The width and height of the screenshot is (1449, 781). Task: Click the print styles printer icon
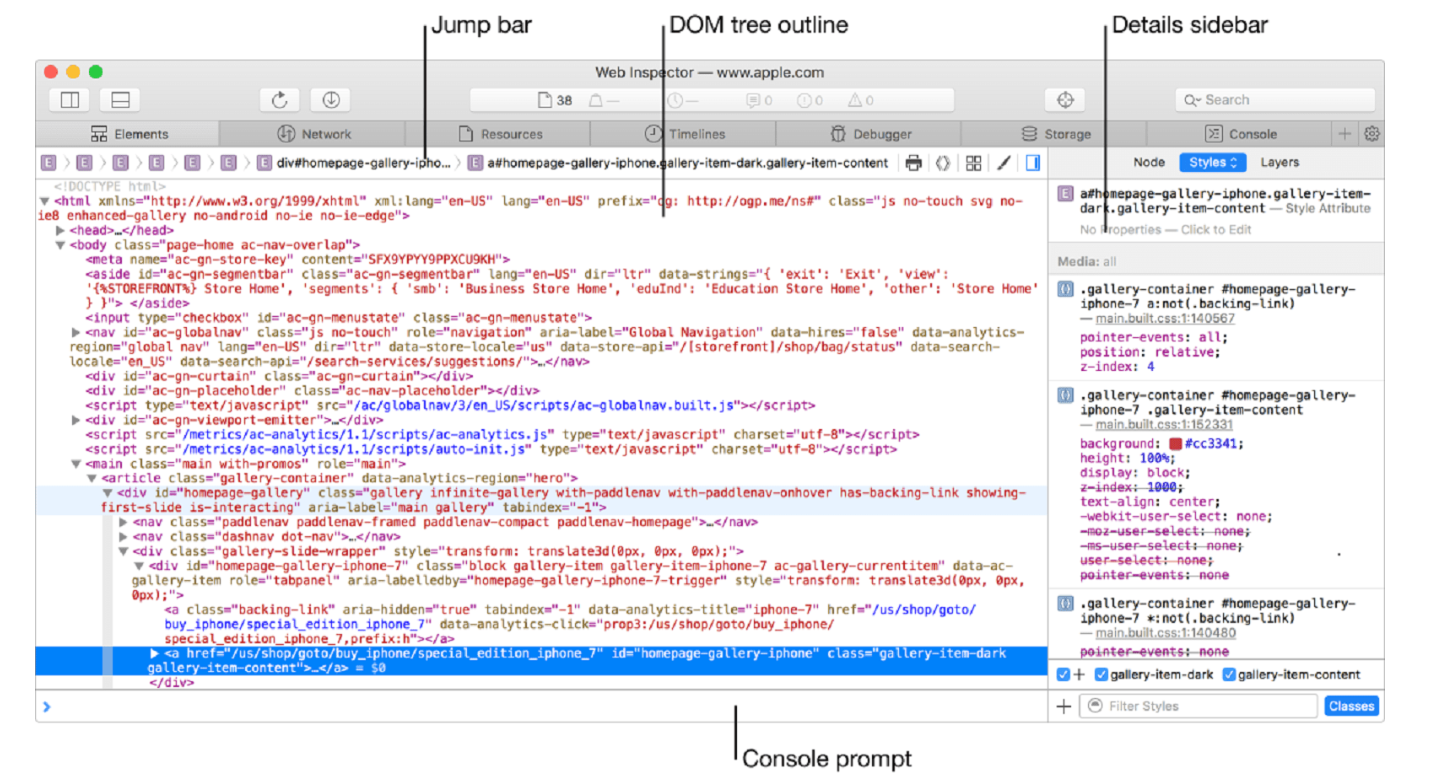pos(913,163)
